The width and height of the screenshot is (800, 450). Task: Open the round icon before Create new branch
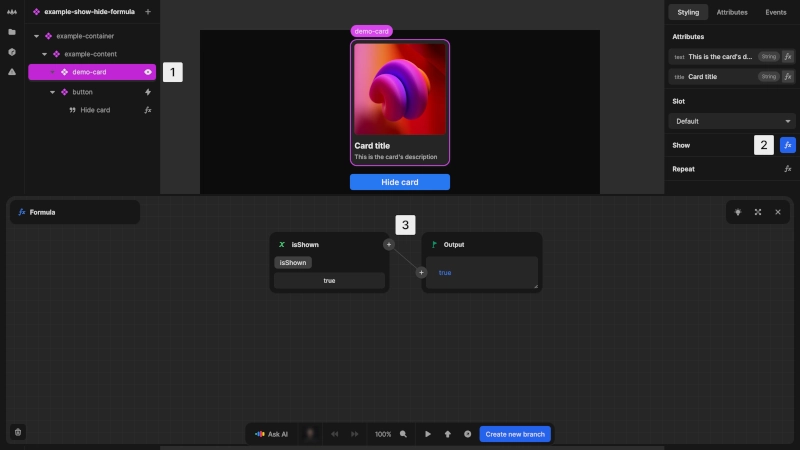coord(467,434)
